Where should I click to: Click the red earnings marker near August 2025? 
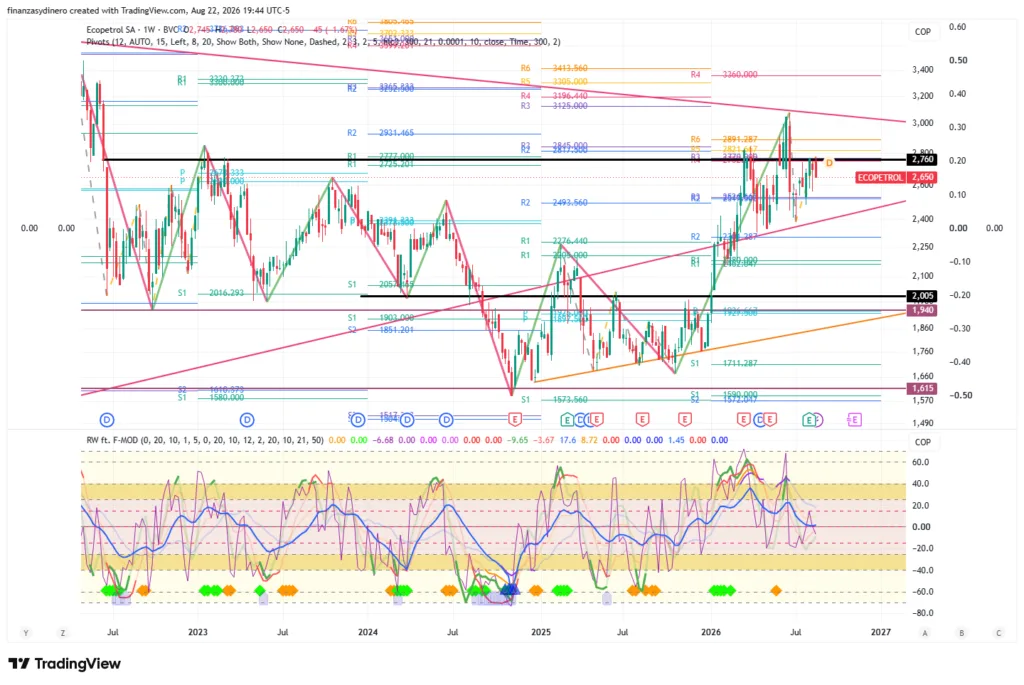pyautogui.click(x=642, y=419)
